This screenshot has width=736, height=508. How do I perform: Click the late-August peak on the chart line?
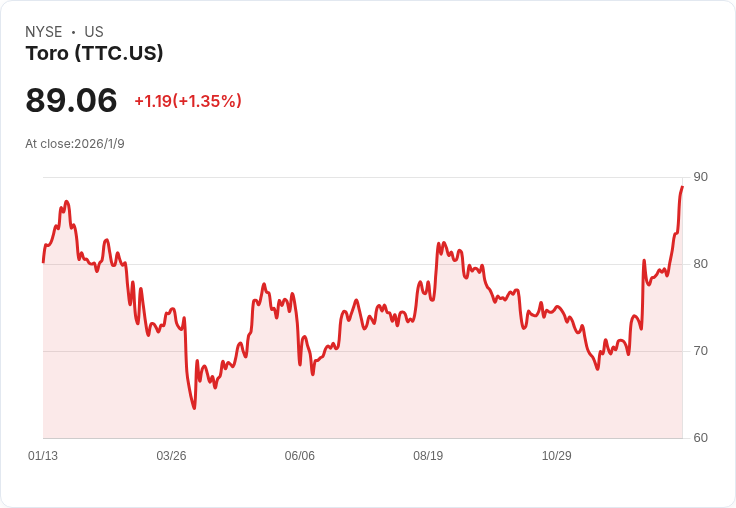click(x=444, y=243)
